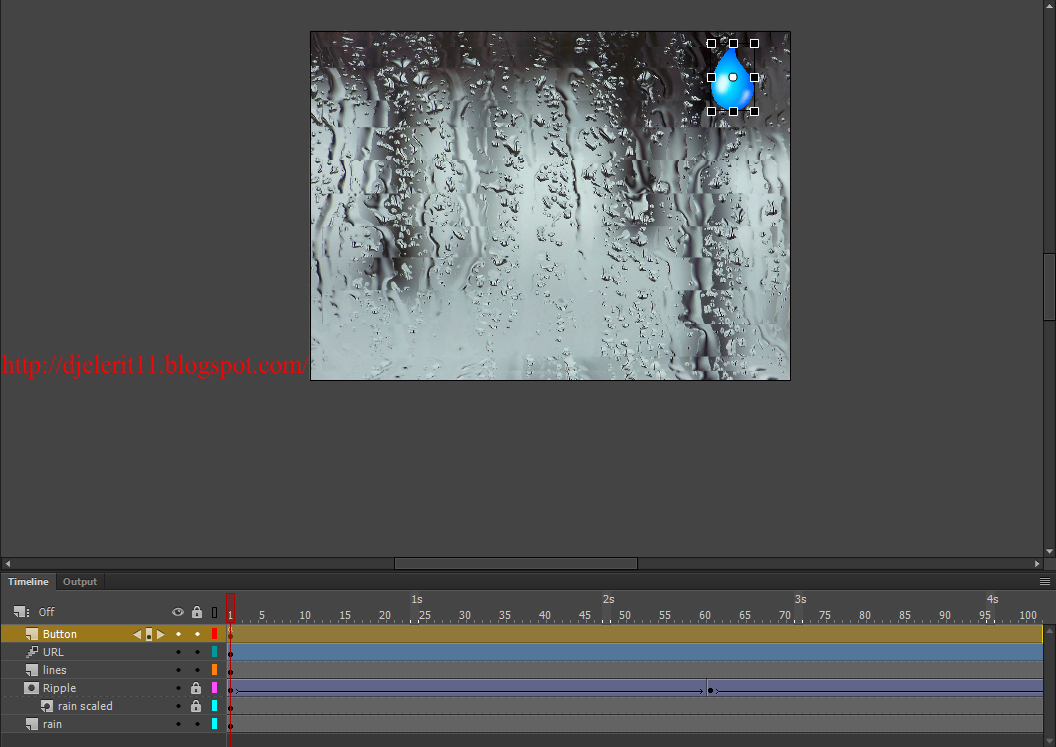
Task: Select the Ripple layer name
Action: 59,688
